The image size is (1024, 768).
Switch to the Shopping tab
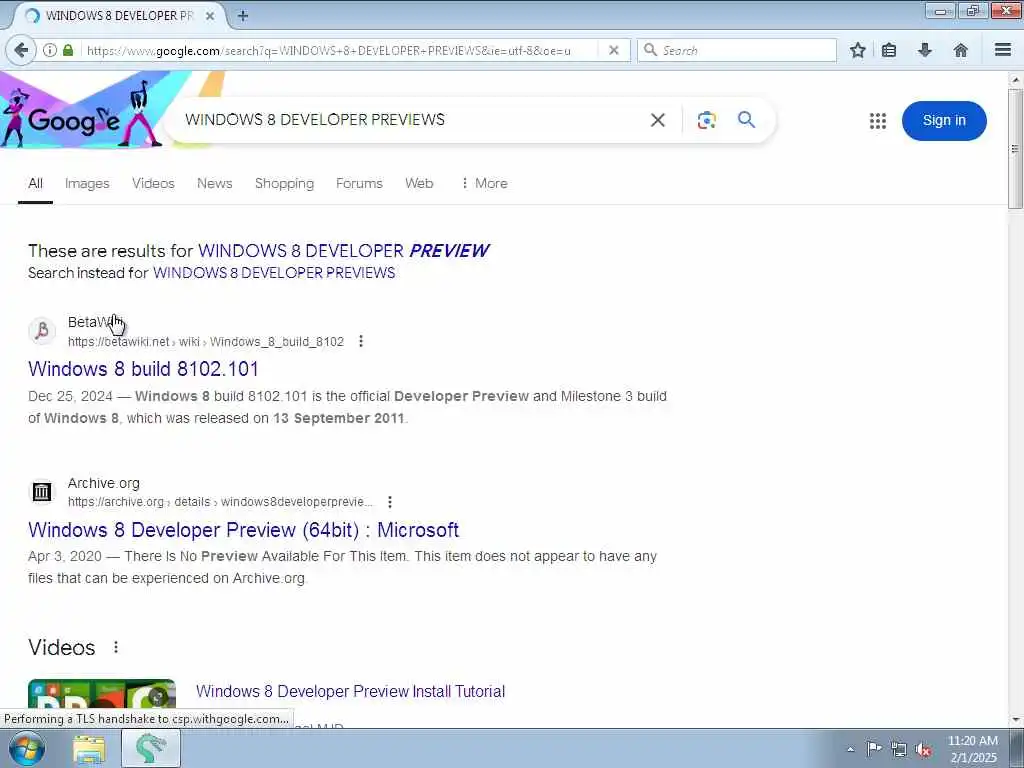[x=284, y=184]
